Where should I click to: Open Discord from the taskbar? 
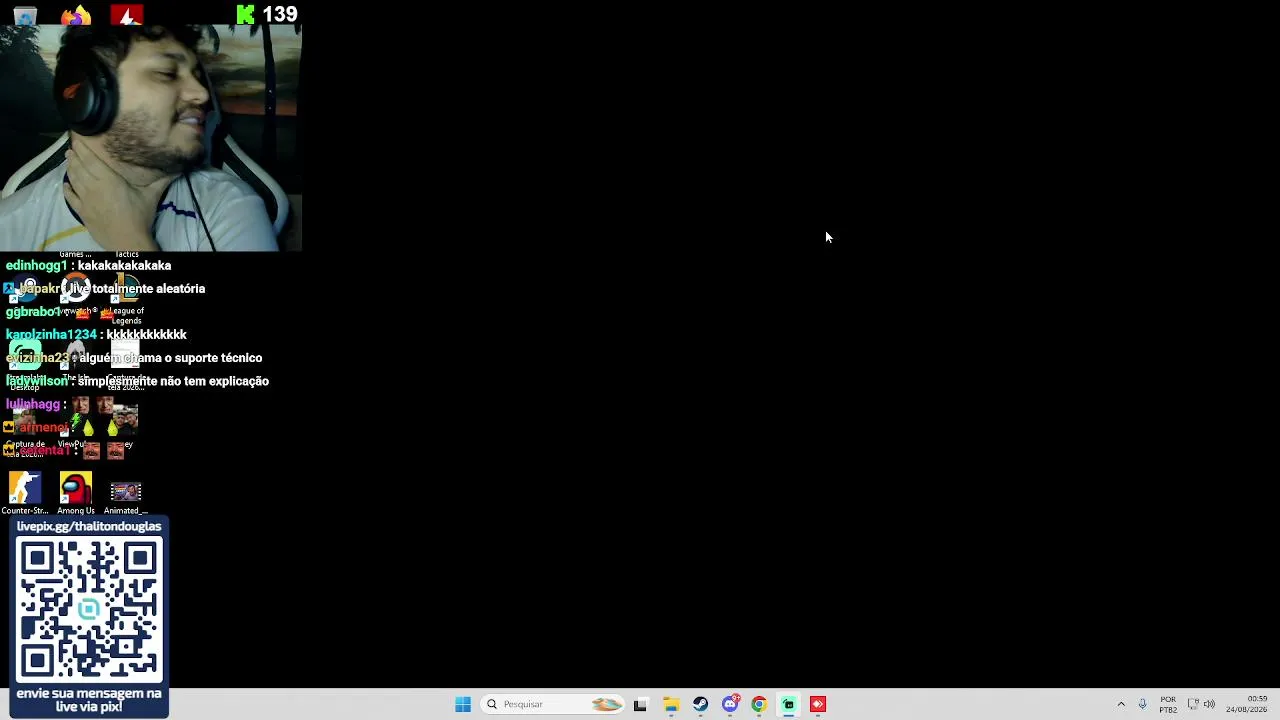pyautogui.click(x=730, y=704)
